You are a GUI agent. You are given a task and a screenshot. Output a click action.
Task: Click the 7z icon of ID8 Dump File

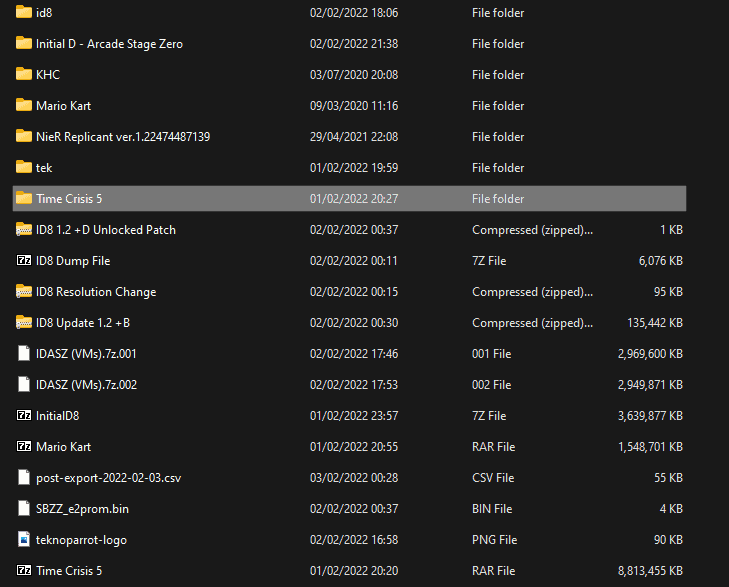[24, 260]
